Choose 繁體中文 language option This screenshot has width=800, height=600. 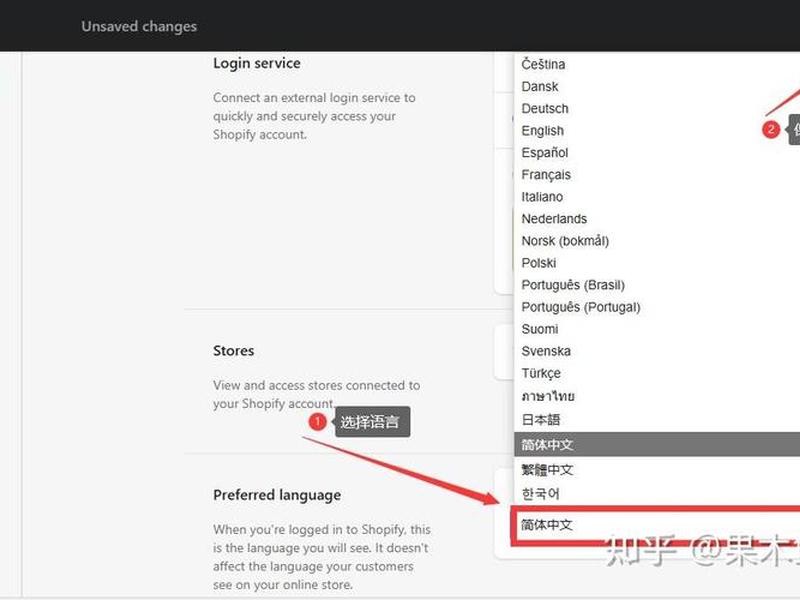point(657,469)
